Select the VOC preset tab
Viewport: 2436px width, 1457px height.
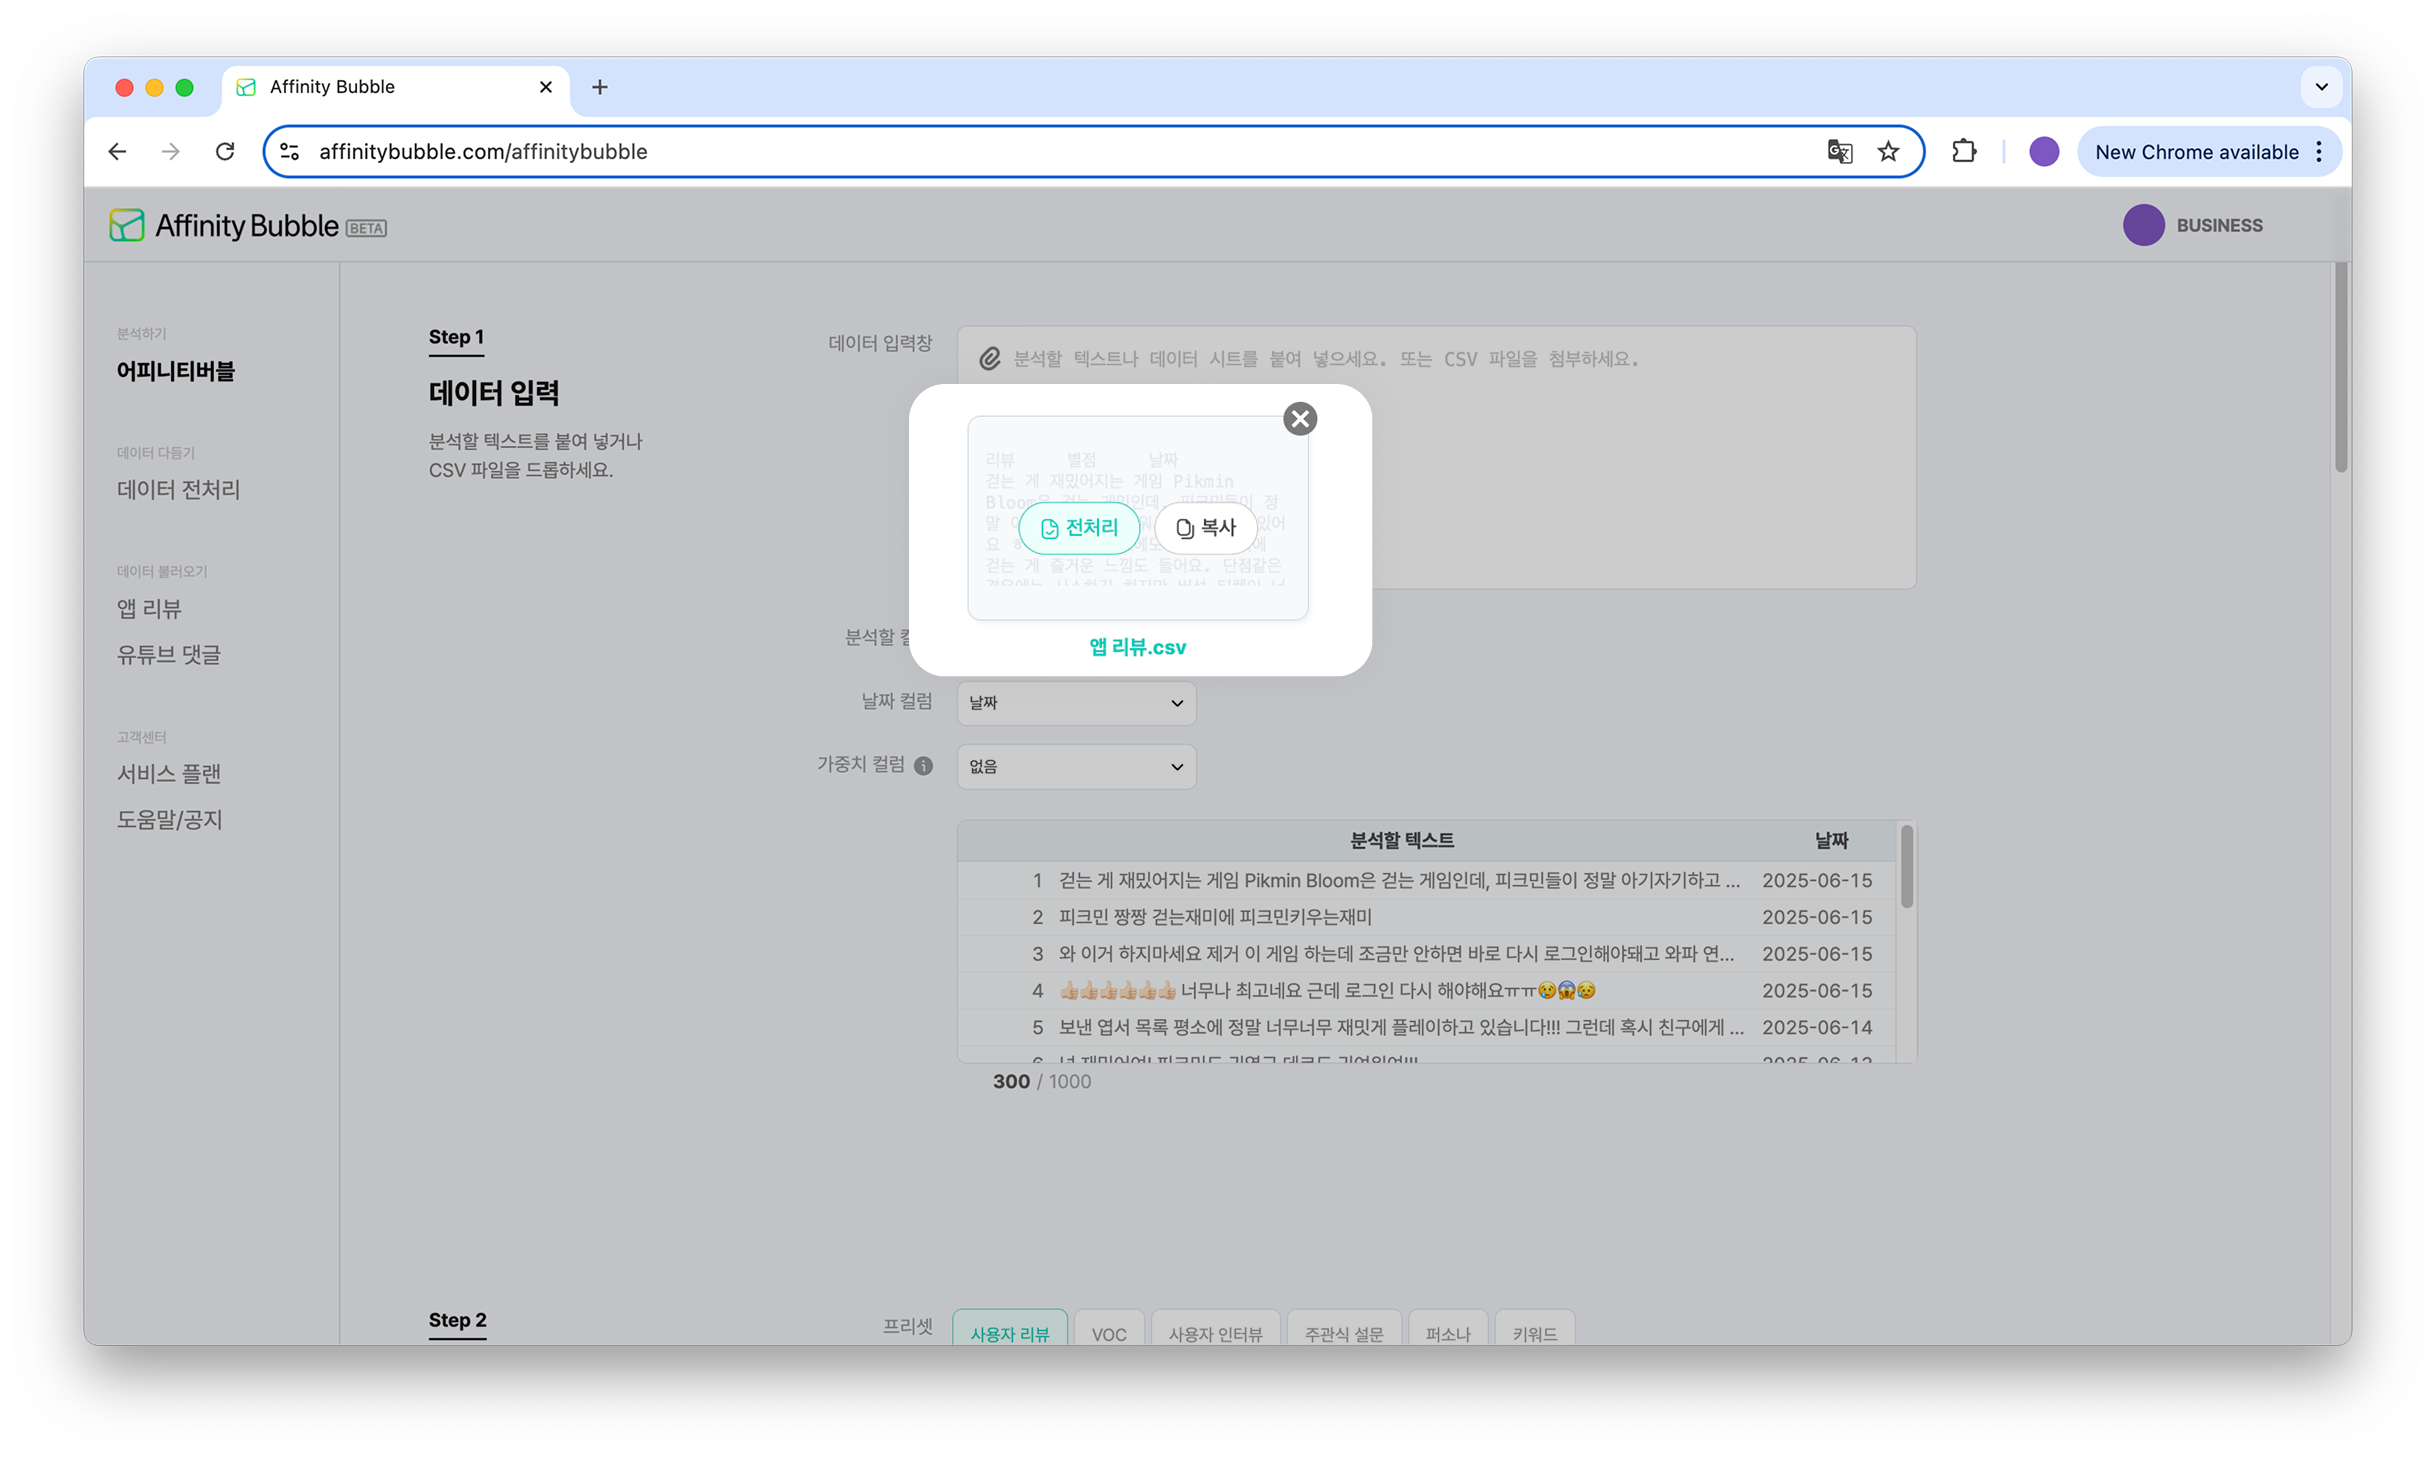(x=1108, y=1333)
